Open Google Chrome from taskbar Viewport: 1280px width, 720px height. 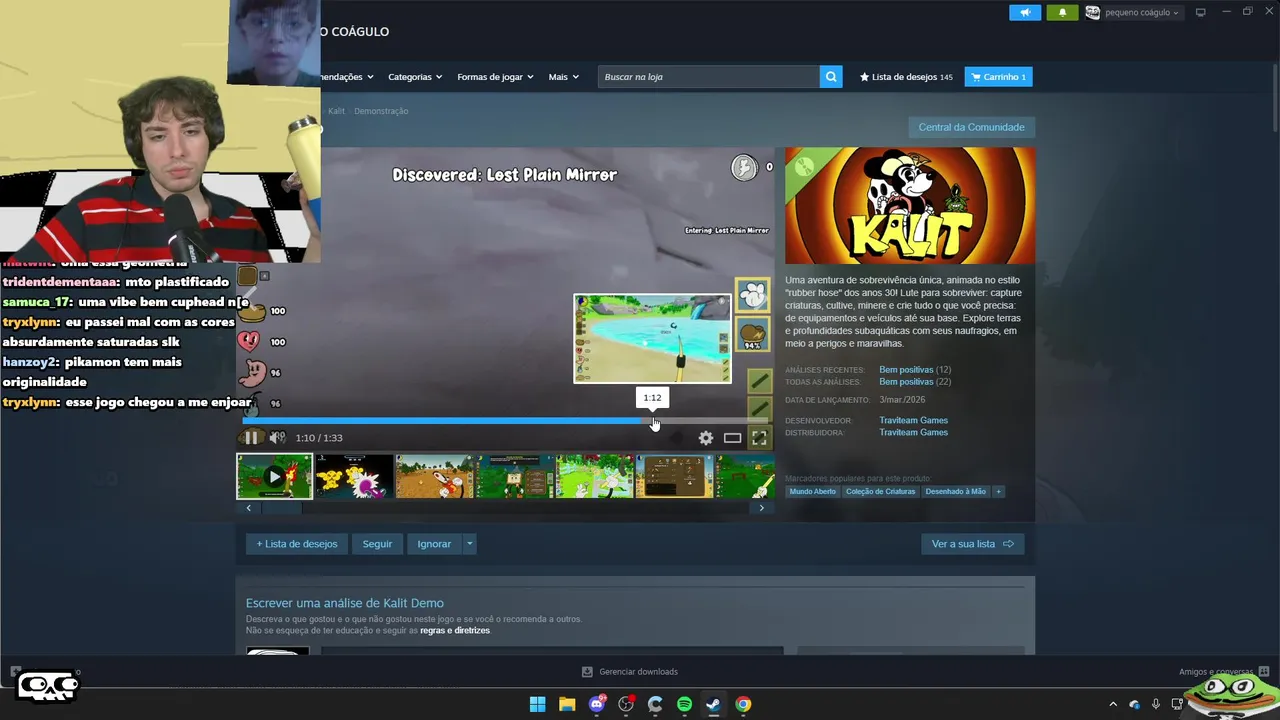tap(743, 704)
